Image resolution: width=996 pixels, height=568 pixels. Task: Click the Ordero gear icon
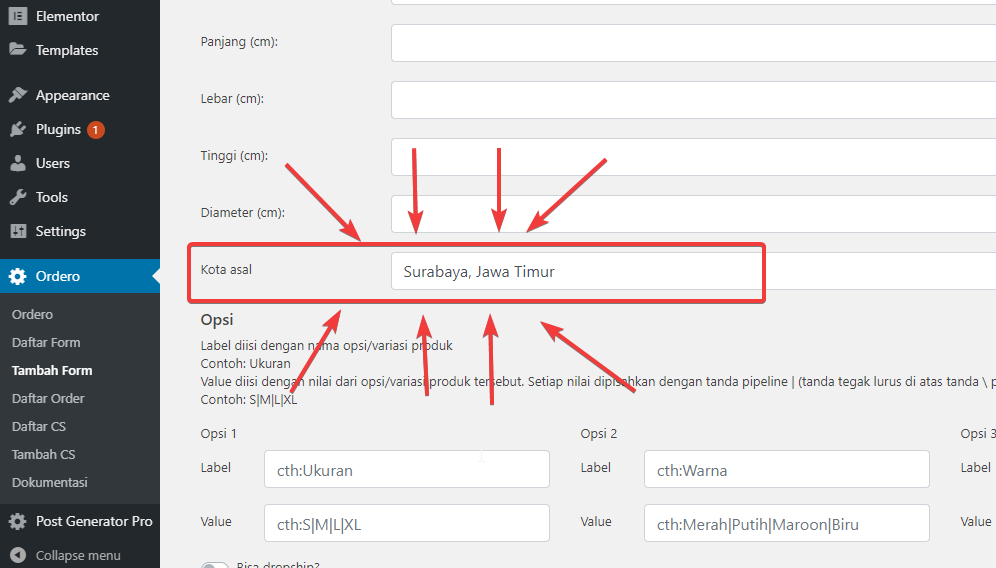18,276
